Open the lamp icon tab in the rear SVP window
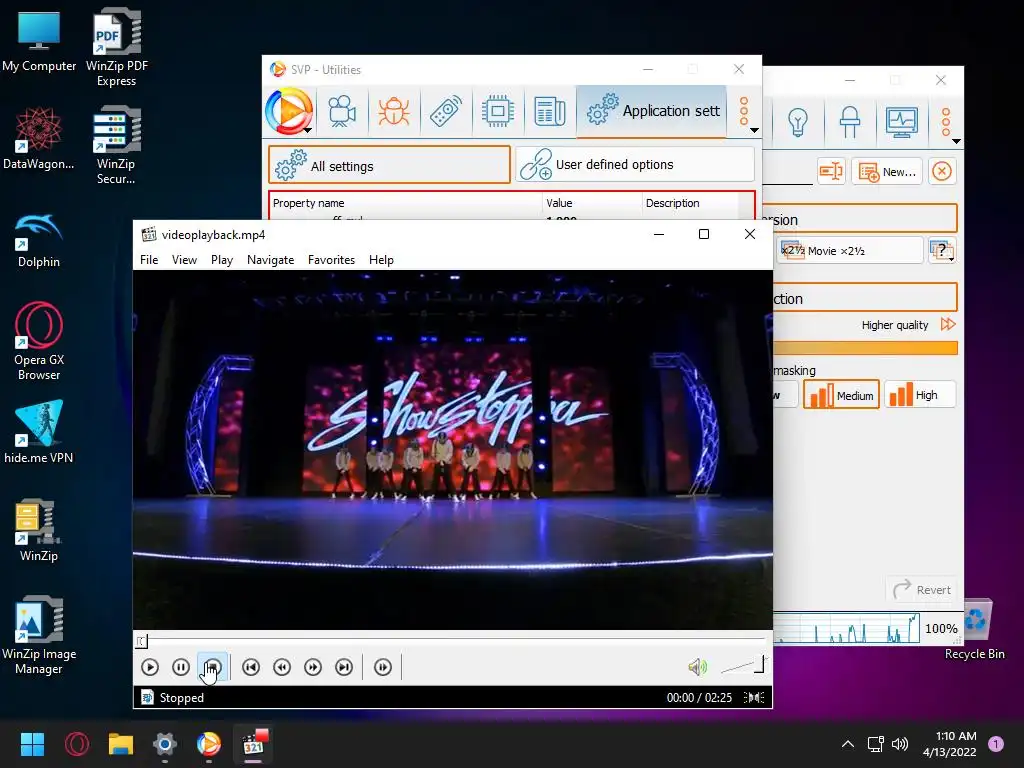Screen dimensions: 1024x768 pos(850,121)
